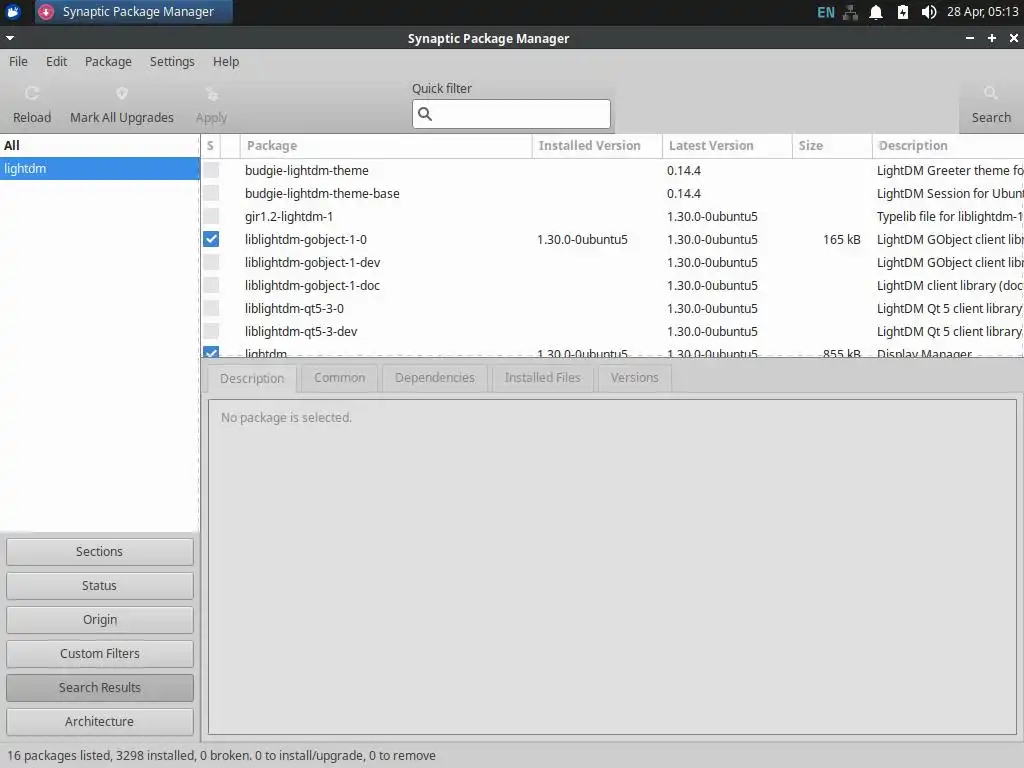
Task: Click the Custom Filters button
Action: tap(100, 654)
